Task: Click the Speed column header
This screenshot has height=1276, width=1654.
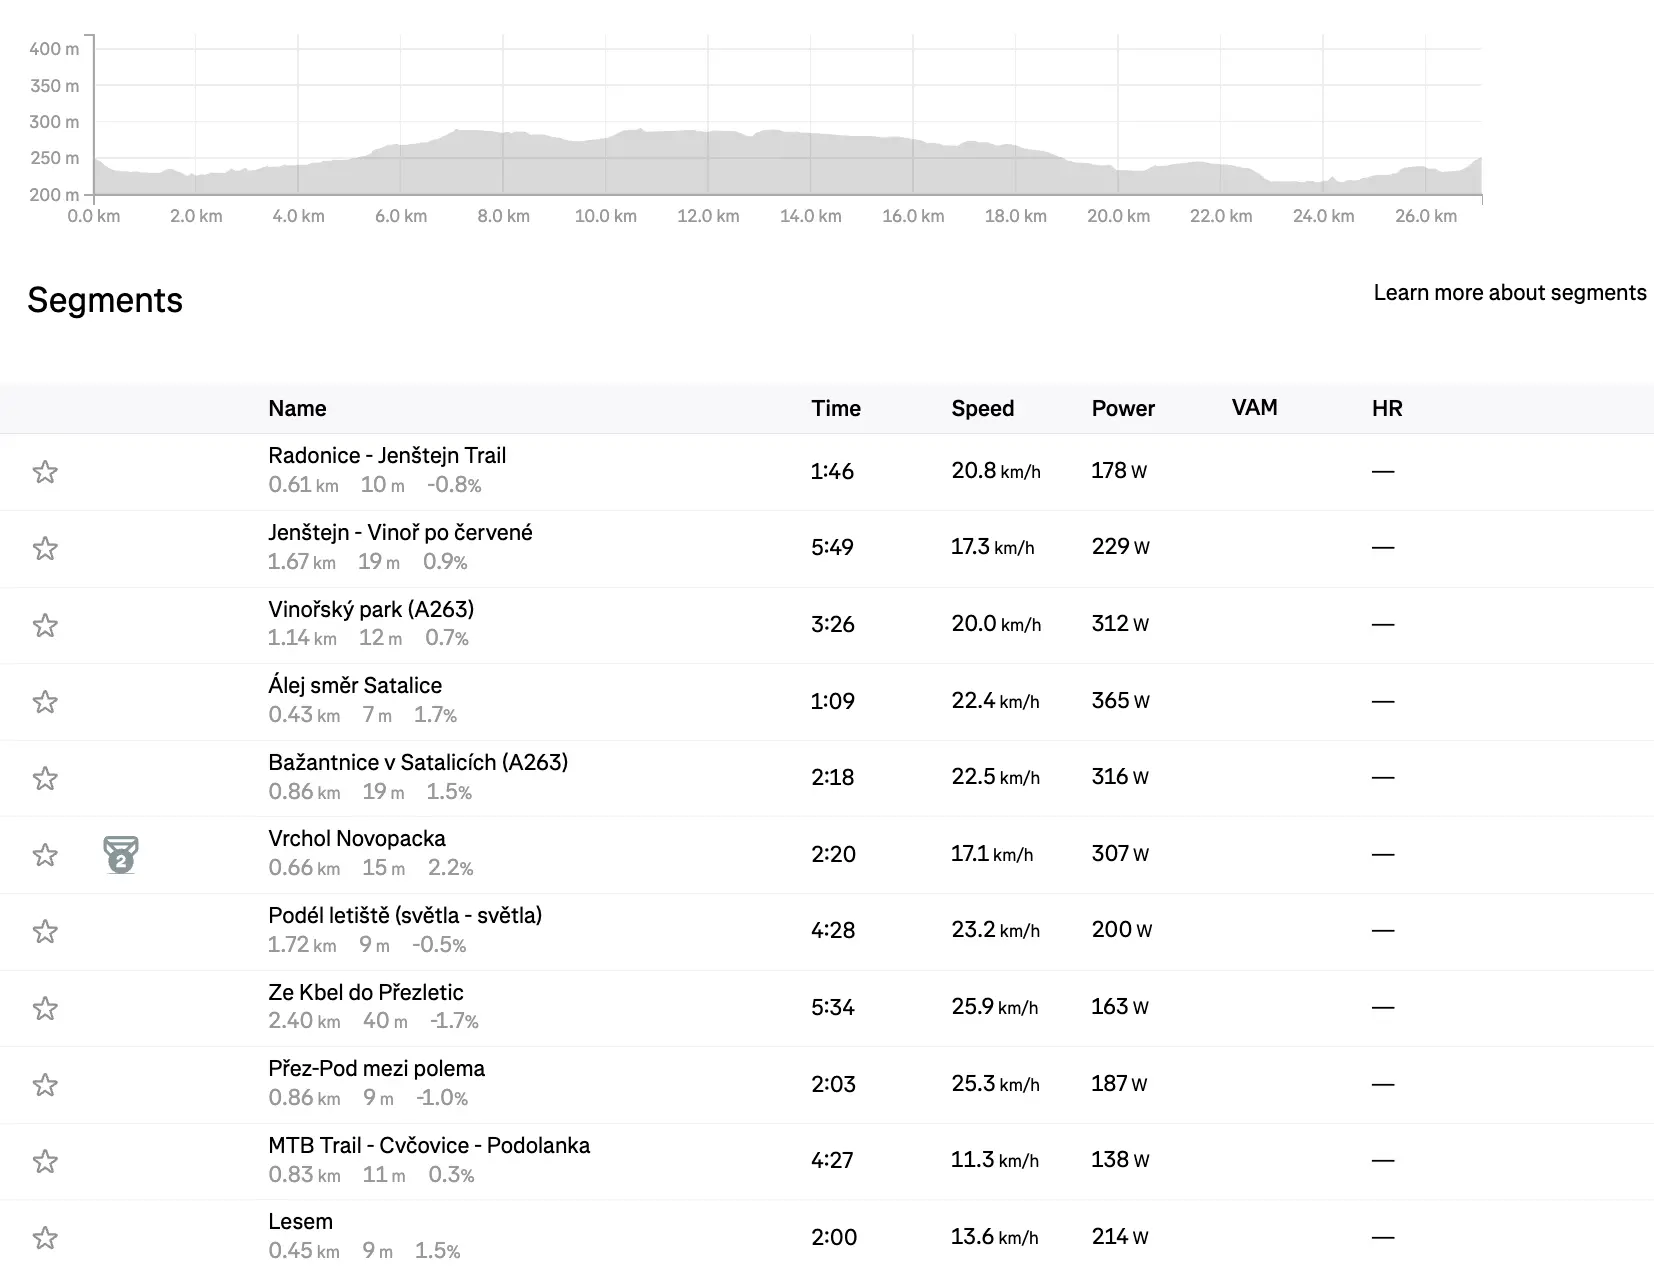Action: 982,408
